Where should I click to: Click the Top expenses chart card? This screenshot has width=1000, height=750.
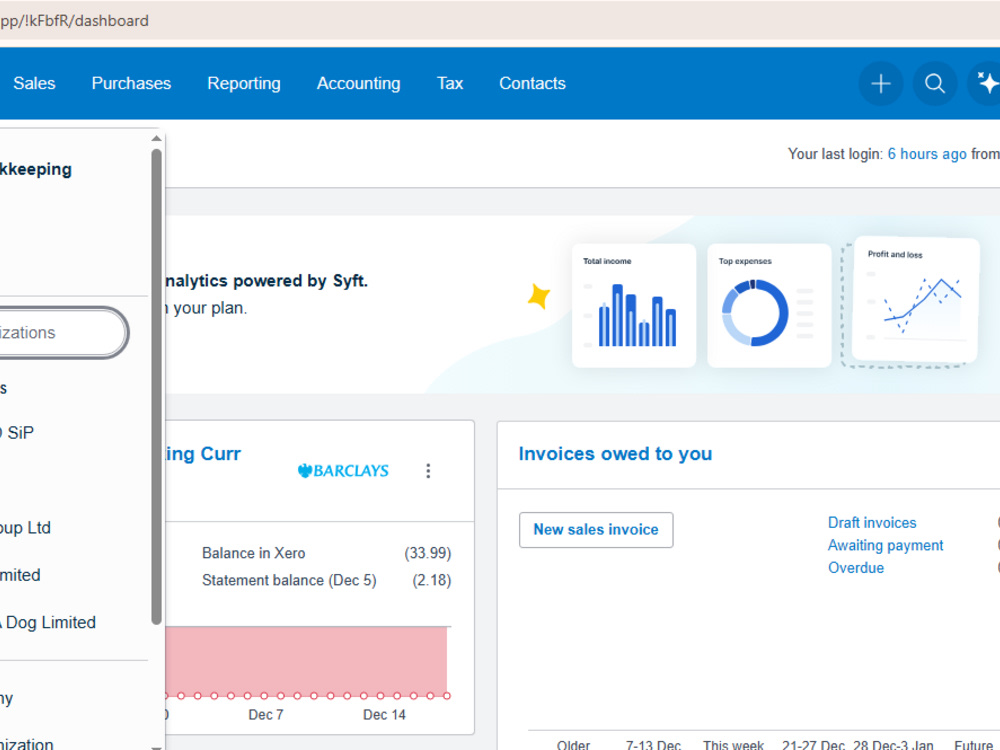coord(769,305)
